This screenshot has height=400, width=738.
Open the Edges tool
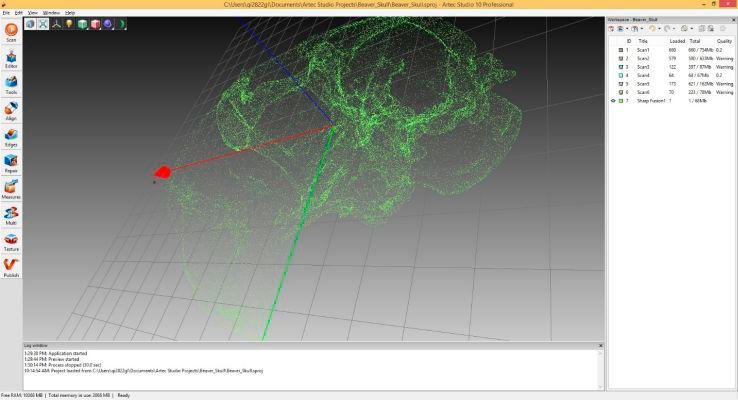tap(11, 137)
